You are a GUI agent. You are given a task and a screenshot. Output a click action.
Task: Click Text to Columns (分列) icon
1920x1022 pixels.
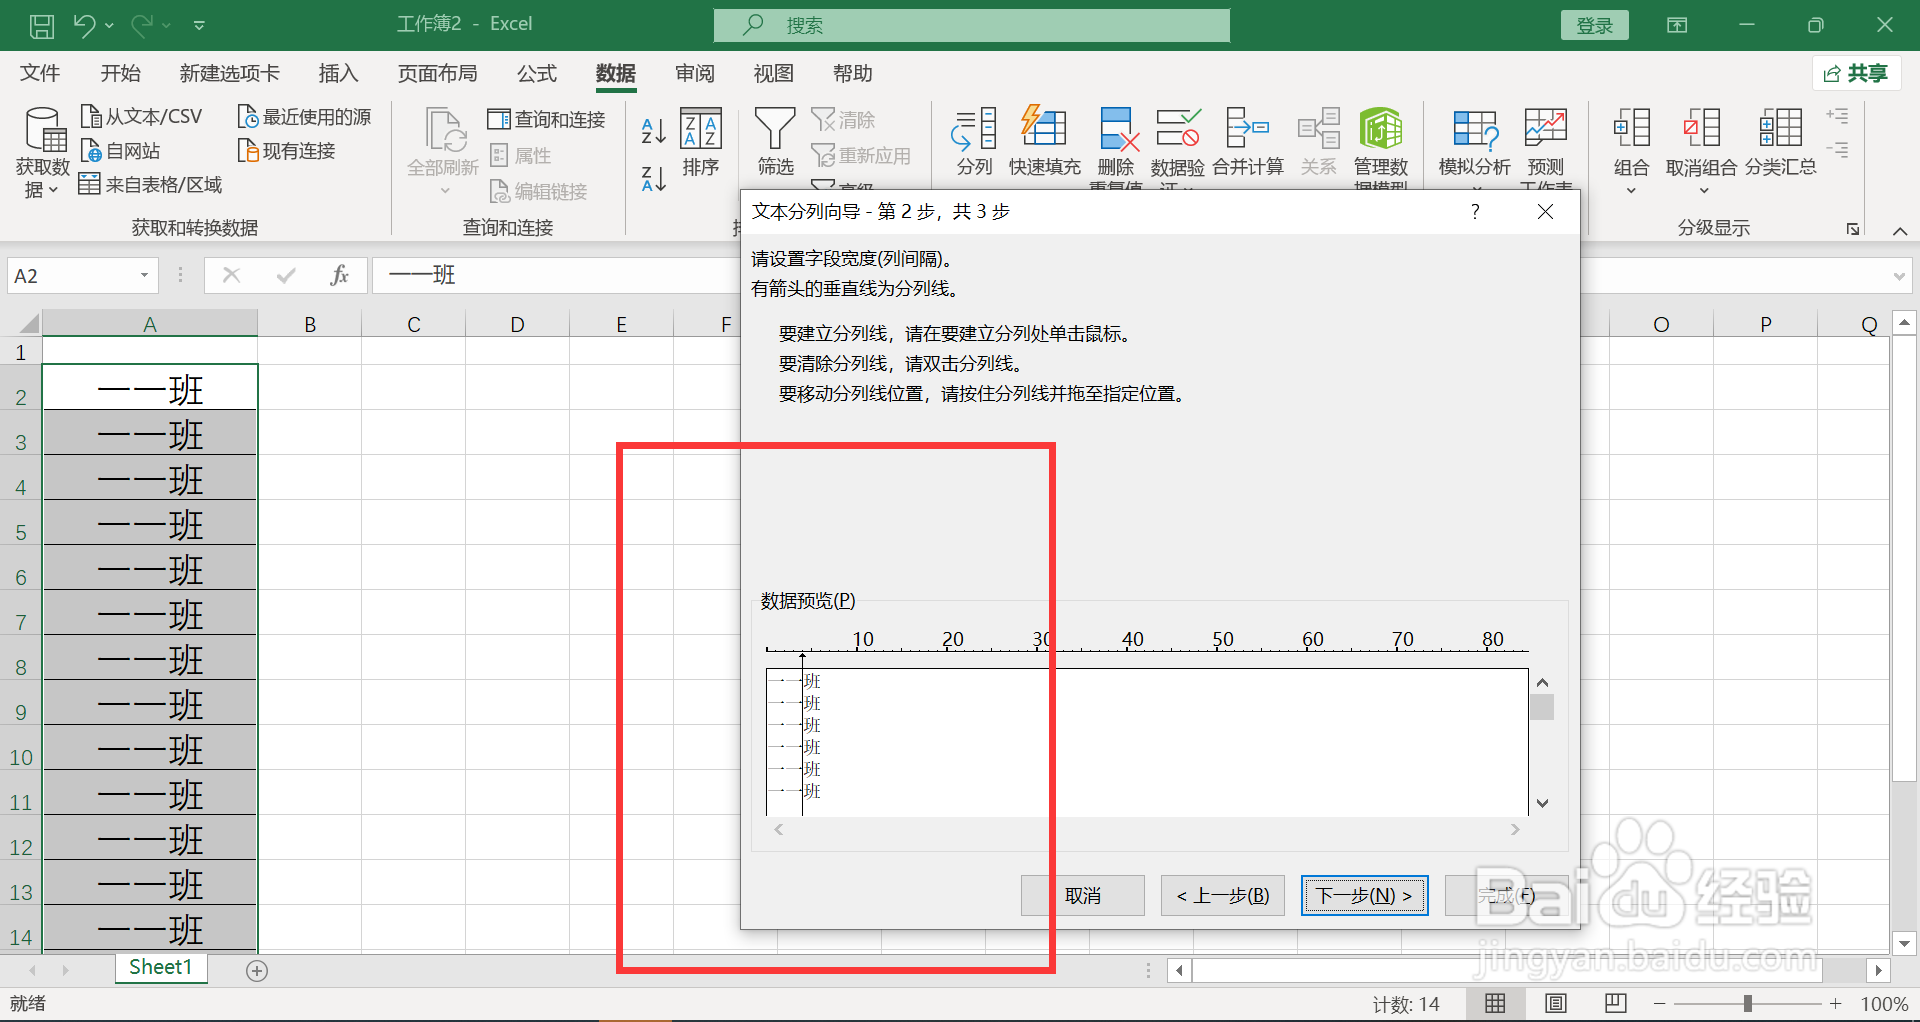pyautogui.click(x=974, y=143)
